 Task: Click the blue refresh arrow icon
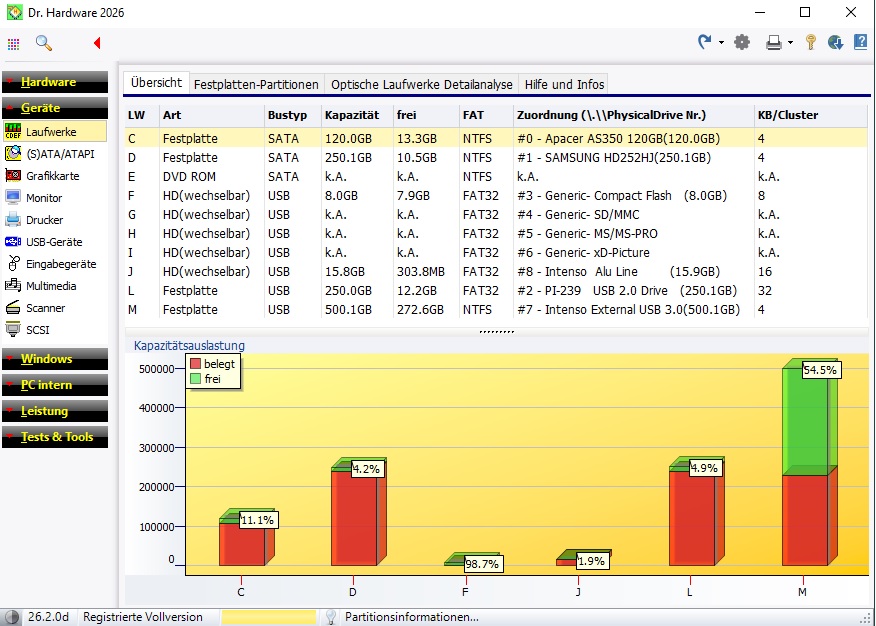705,42
